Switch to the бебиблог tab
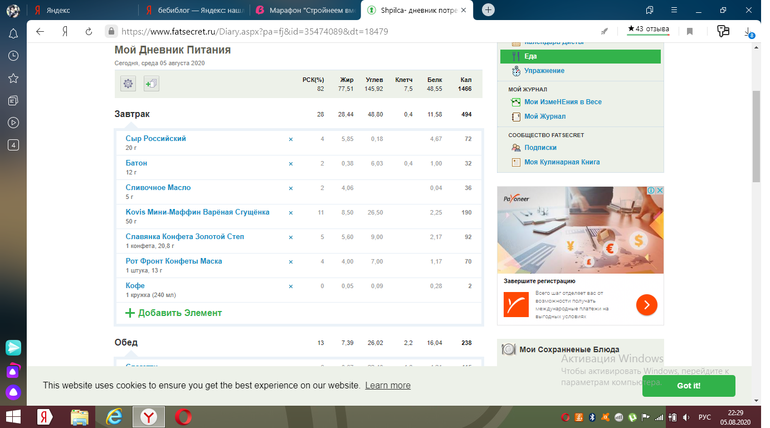The image size is (770, 428). tap(197, 10)
